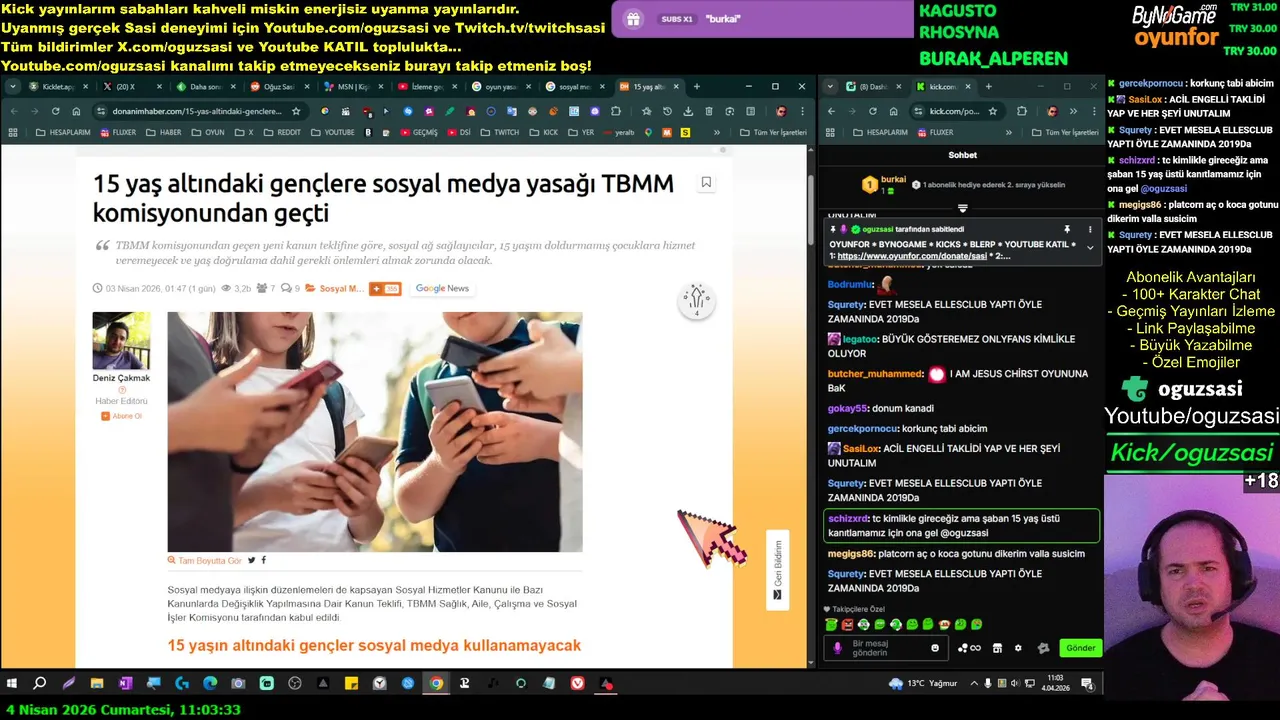
Task: Open the shop icon next to chat input
Action: (997, 648)
